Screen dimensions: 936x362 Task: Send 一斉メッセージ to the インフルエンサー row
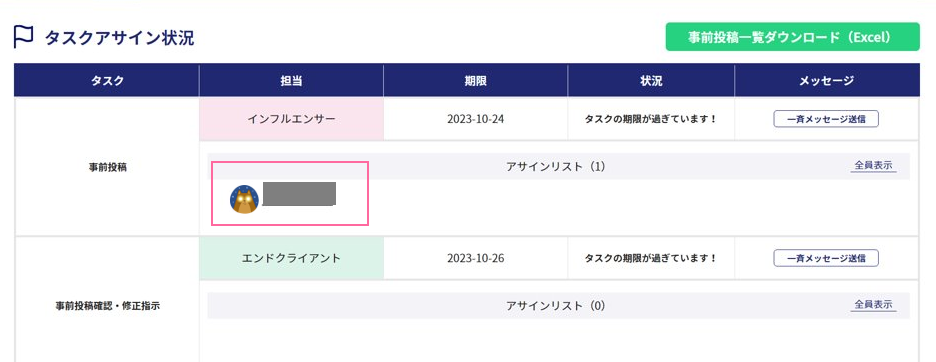pos(826,118)
